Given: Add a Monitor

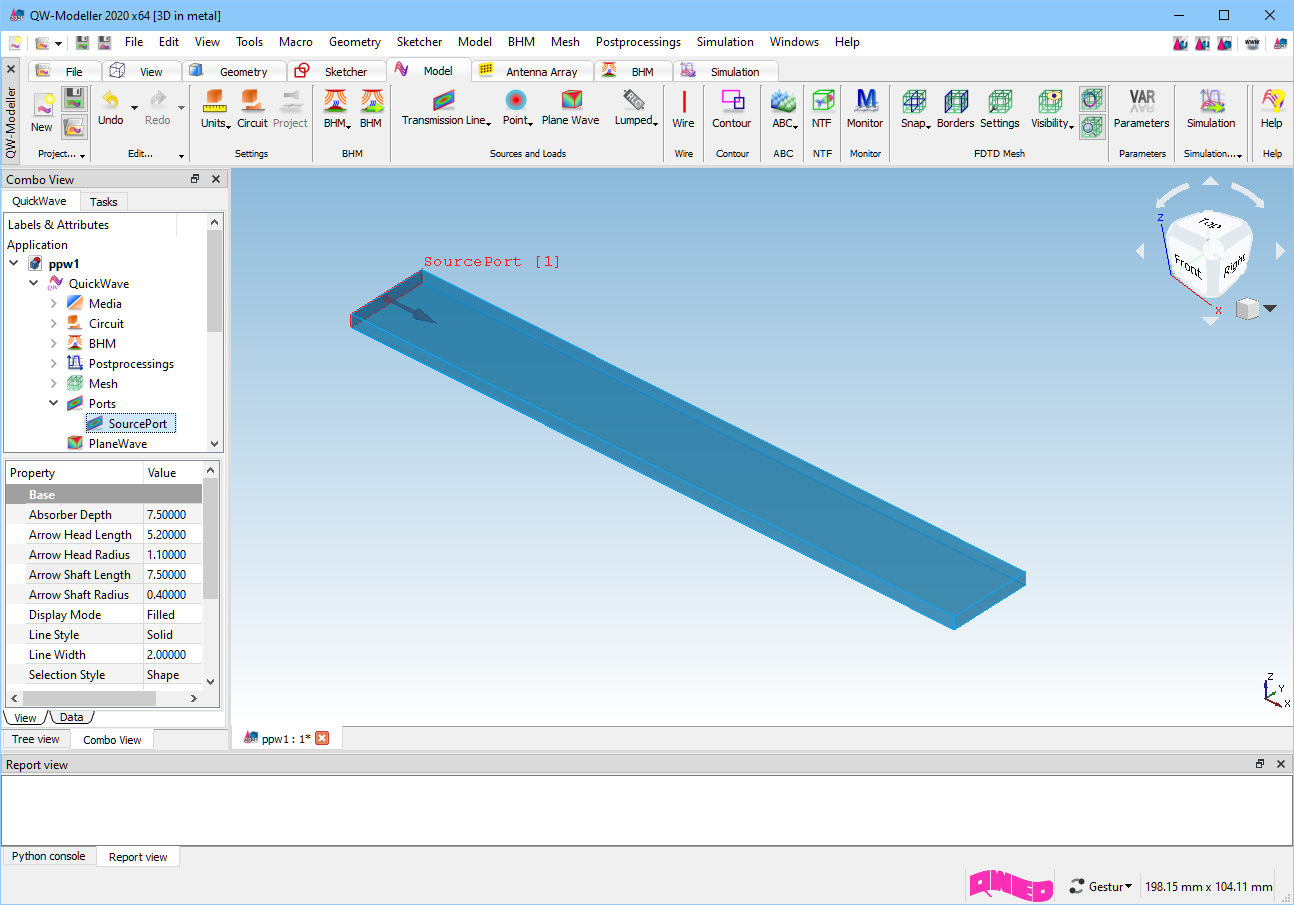Looking at the screenshot, I should (865, 110).
